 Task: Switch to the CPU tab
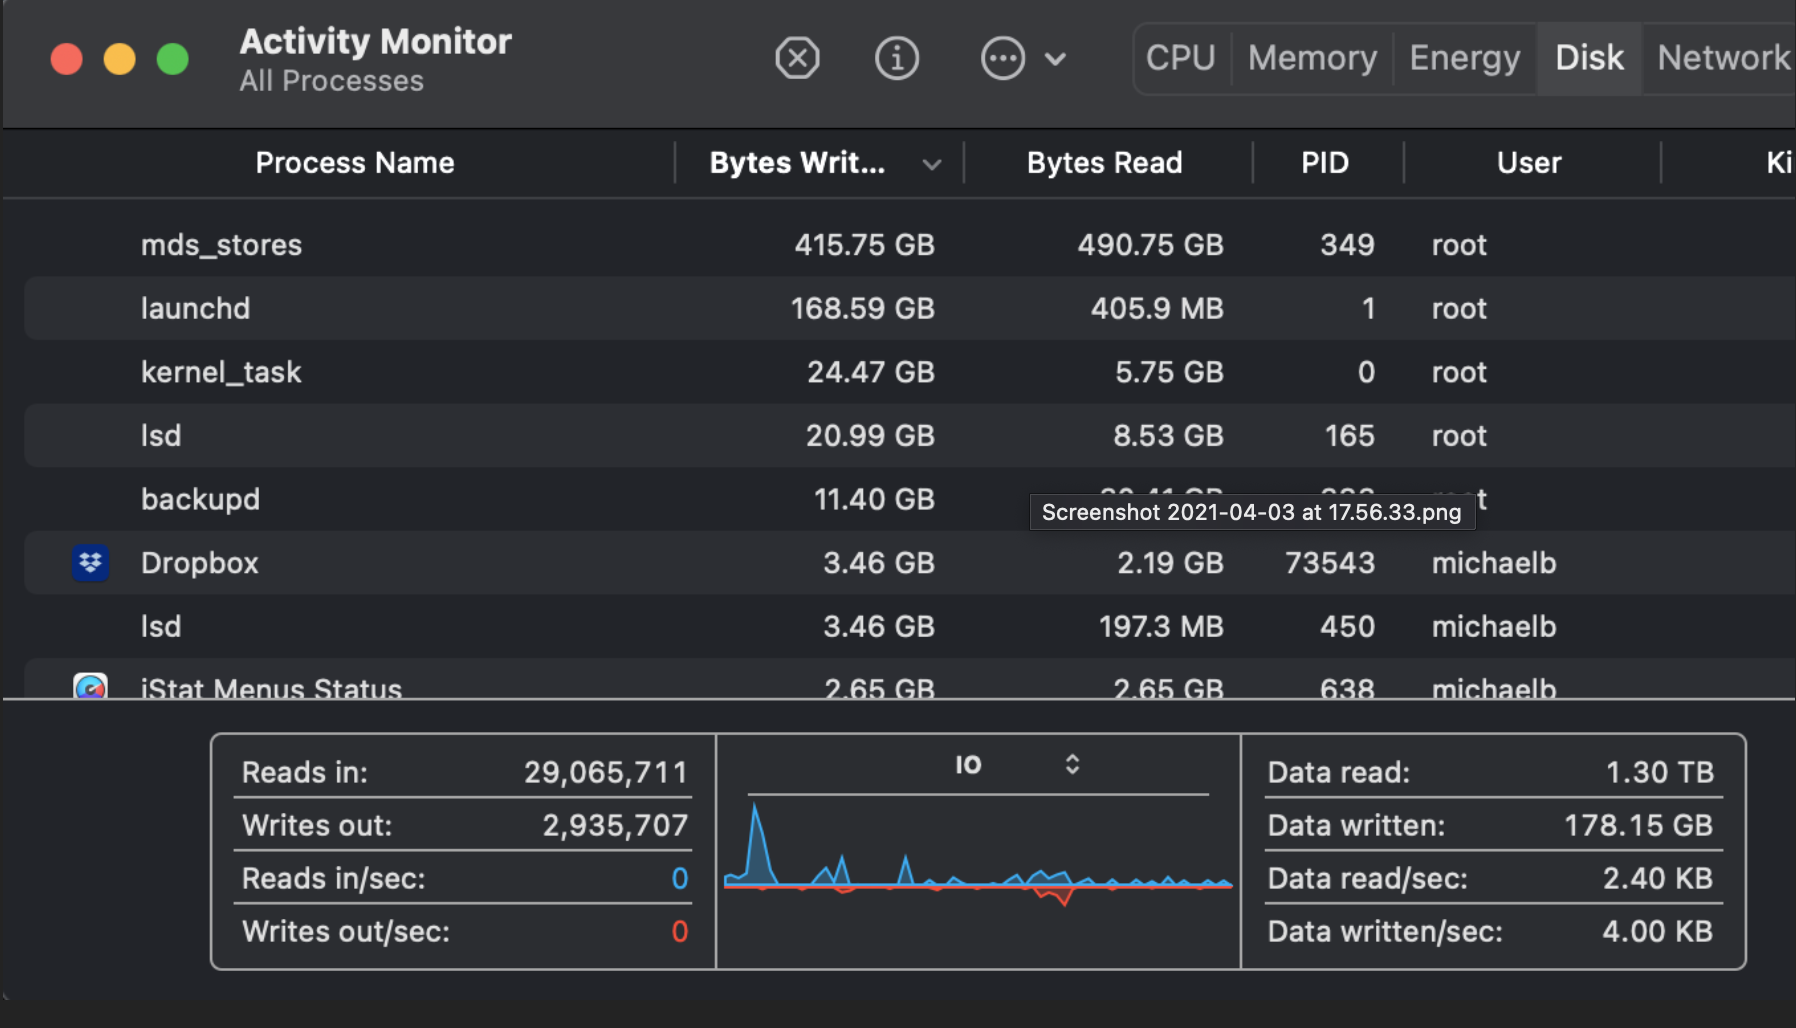click(1180, 58)
